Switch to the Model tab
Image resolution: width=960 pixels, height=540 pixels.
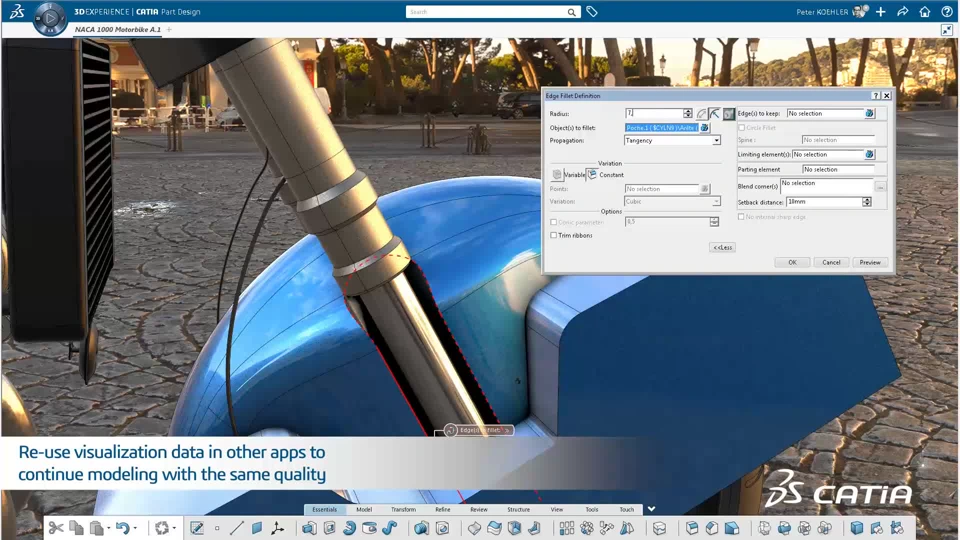[x=364, y=509]
